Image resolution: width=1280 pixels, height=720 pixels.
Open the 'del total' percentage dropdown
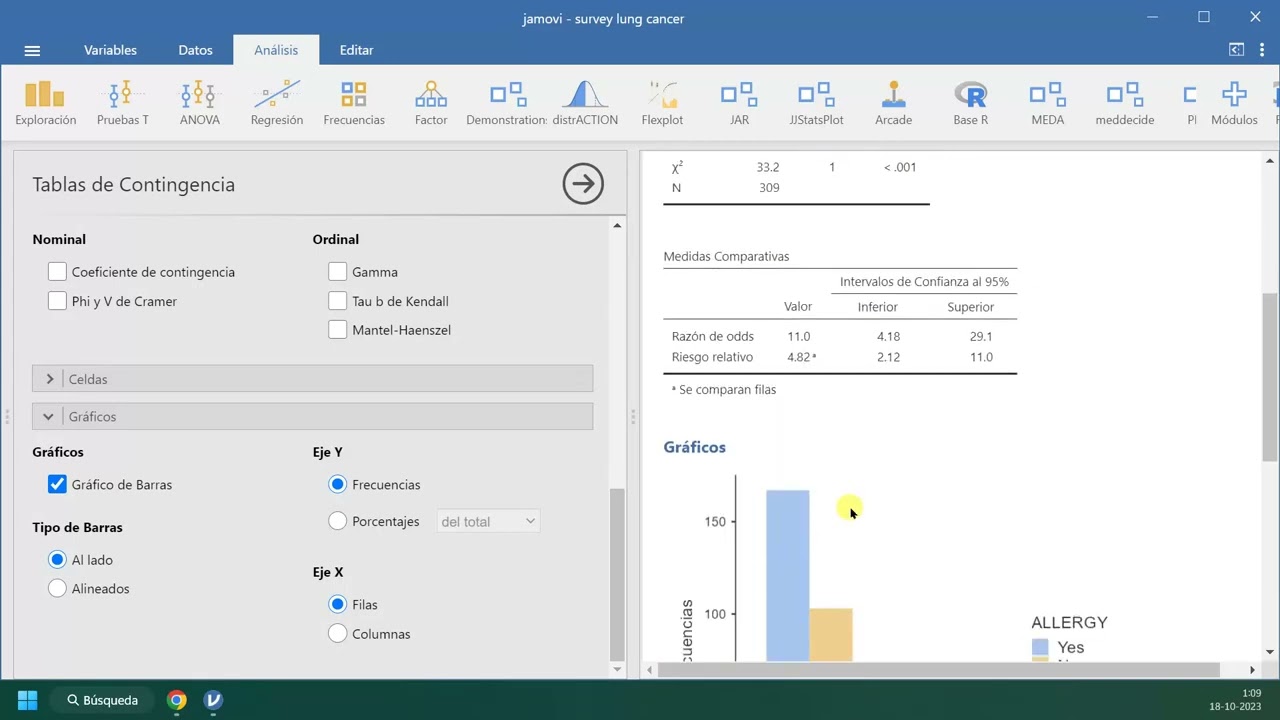487,522
